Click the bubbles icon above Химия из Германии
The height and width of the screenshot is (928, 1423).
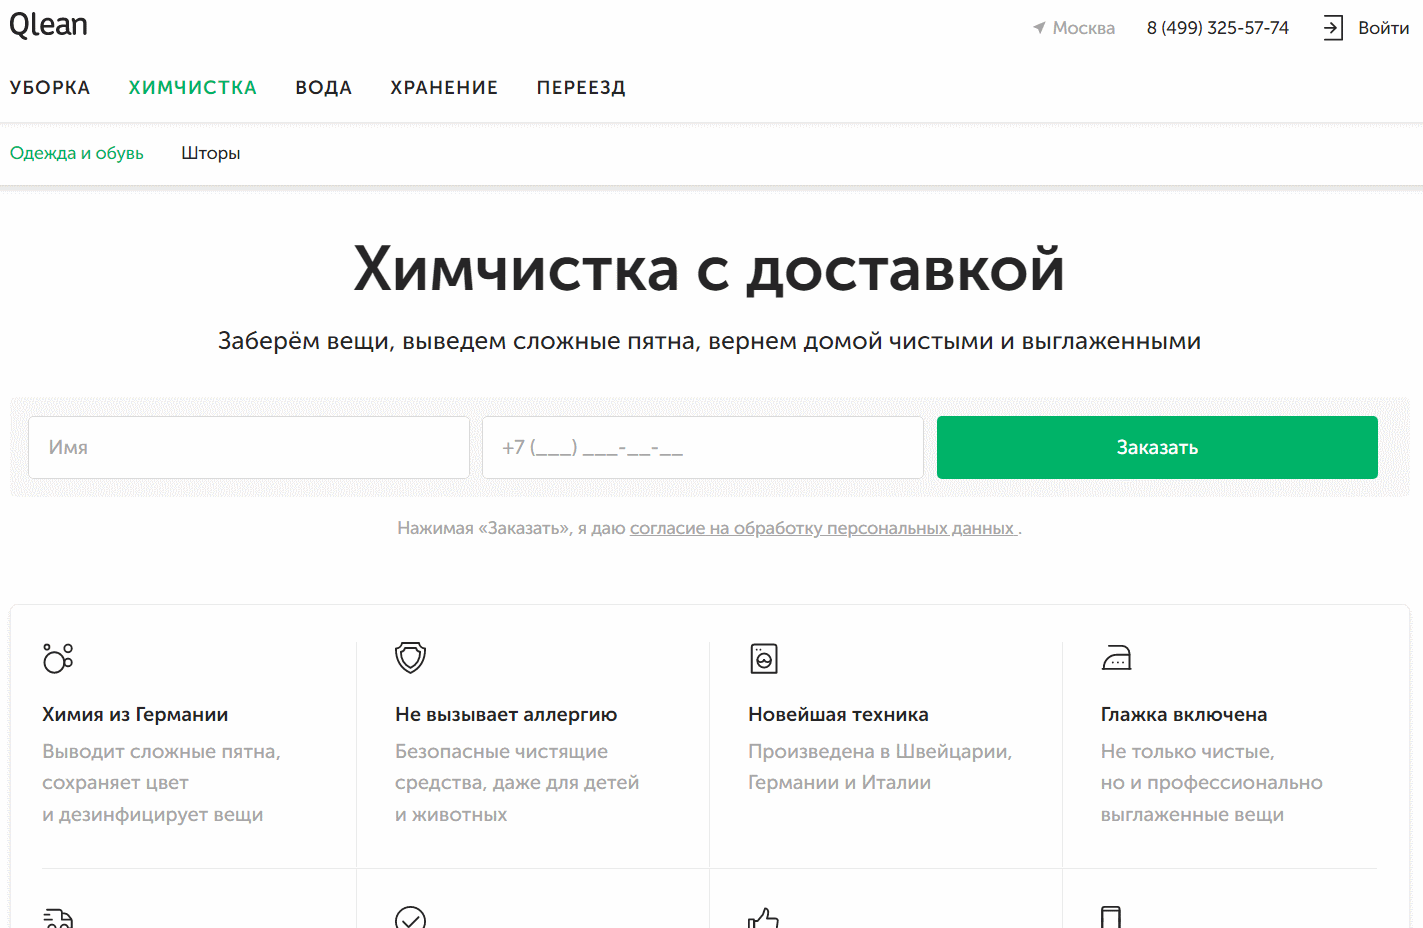coord(58,658)
